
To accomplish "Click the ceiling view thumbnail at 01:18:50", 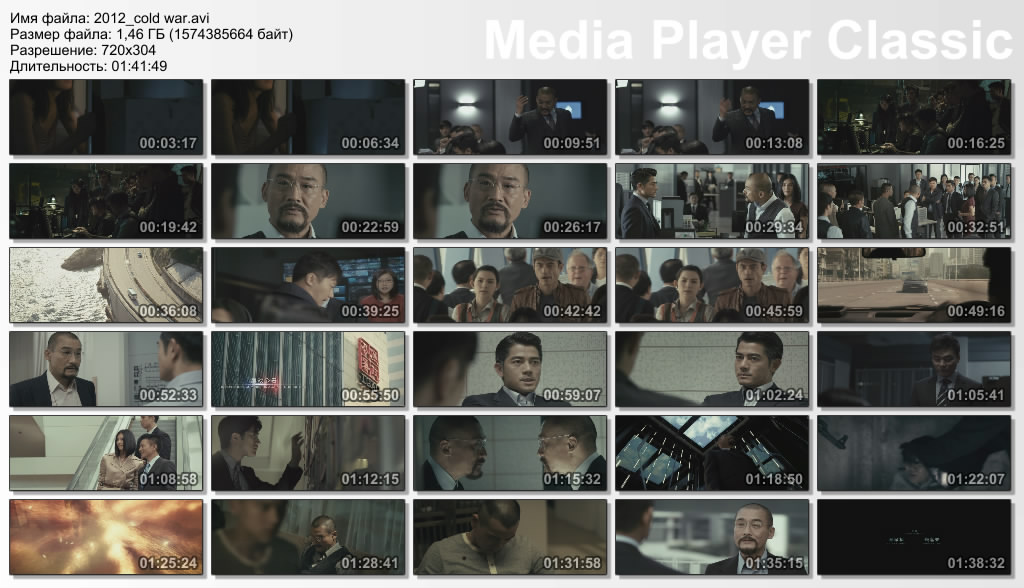I will [x=712, y=453].
